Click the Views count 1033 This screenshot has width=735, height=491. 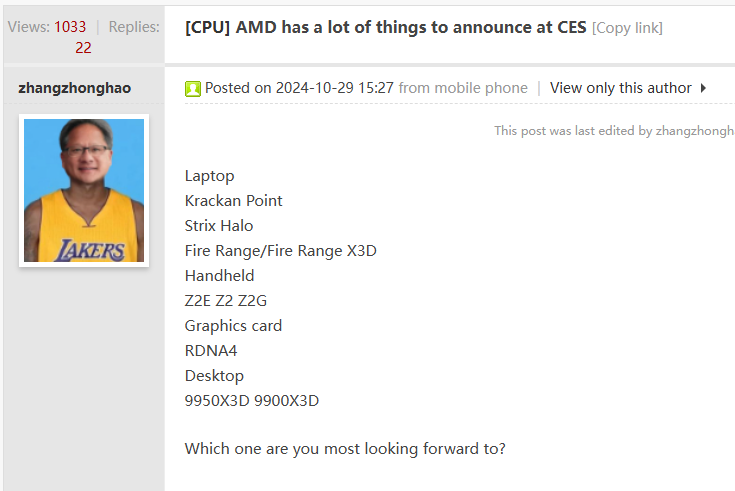pyautogui.click(x=70, y=27)
